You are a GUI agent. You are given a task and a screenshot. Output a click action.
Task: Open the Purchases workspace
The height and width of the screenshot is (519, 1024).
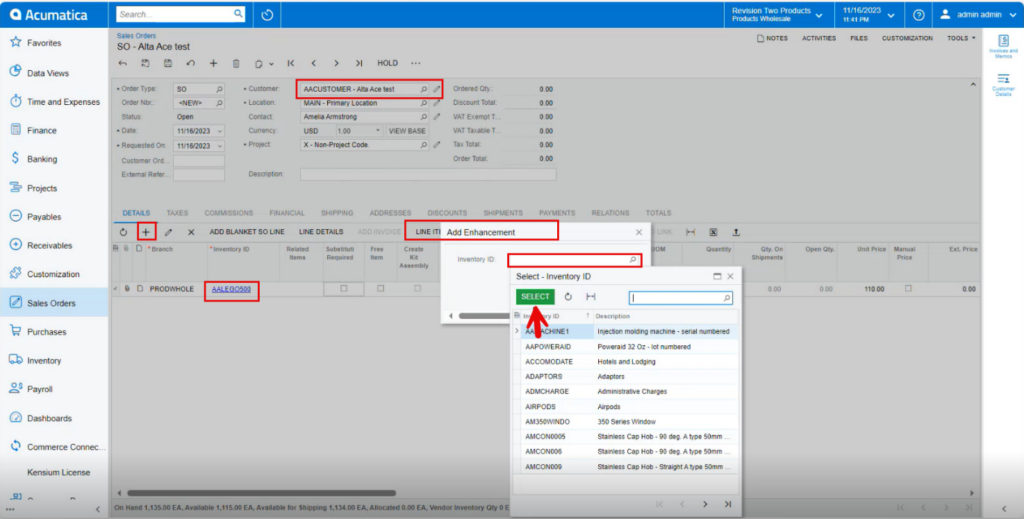pyautogui.click(x=46, y=332)
